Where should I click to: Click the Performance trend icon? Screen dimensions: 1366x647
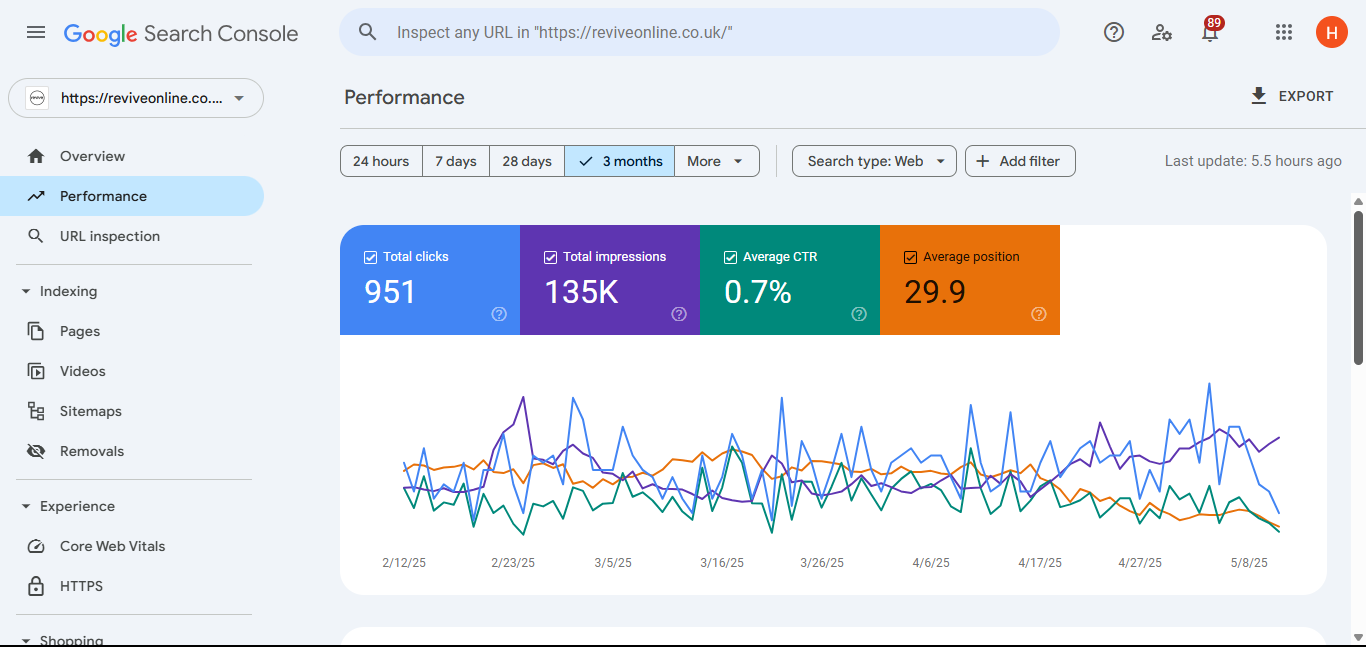pyautogui.click(x=36, y=196)
